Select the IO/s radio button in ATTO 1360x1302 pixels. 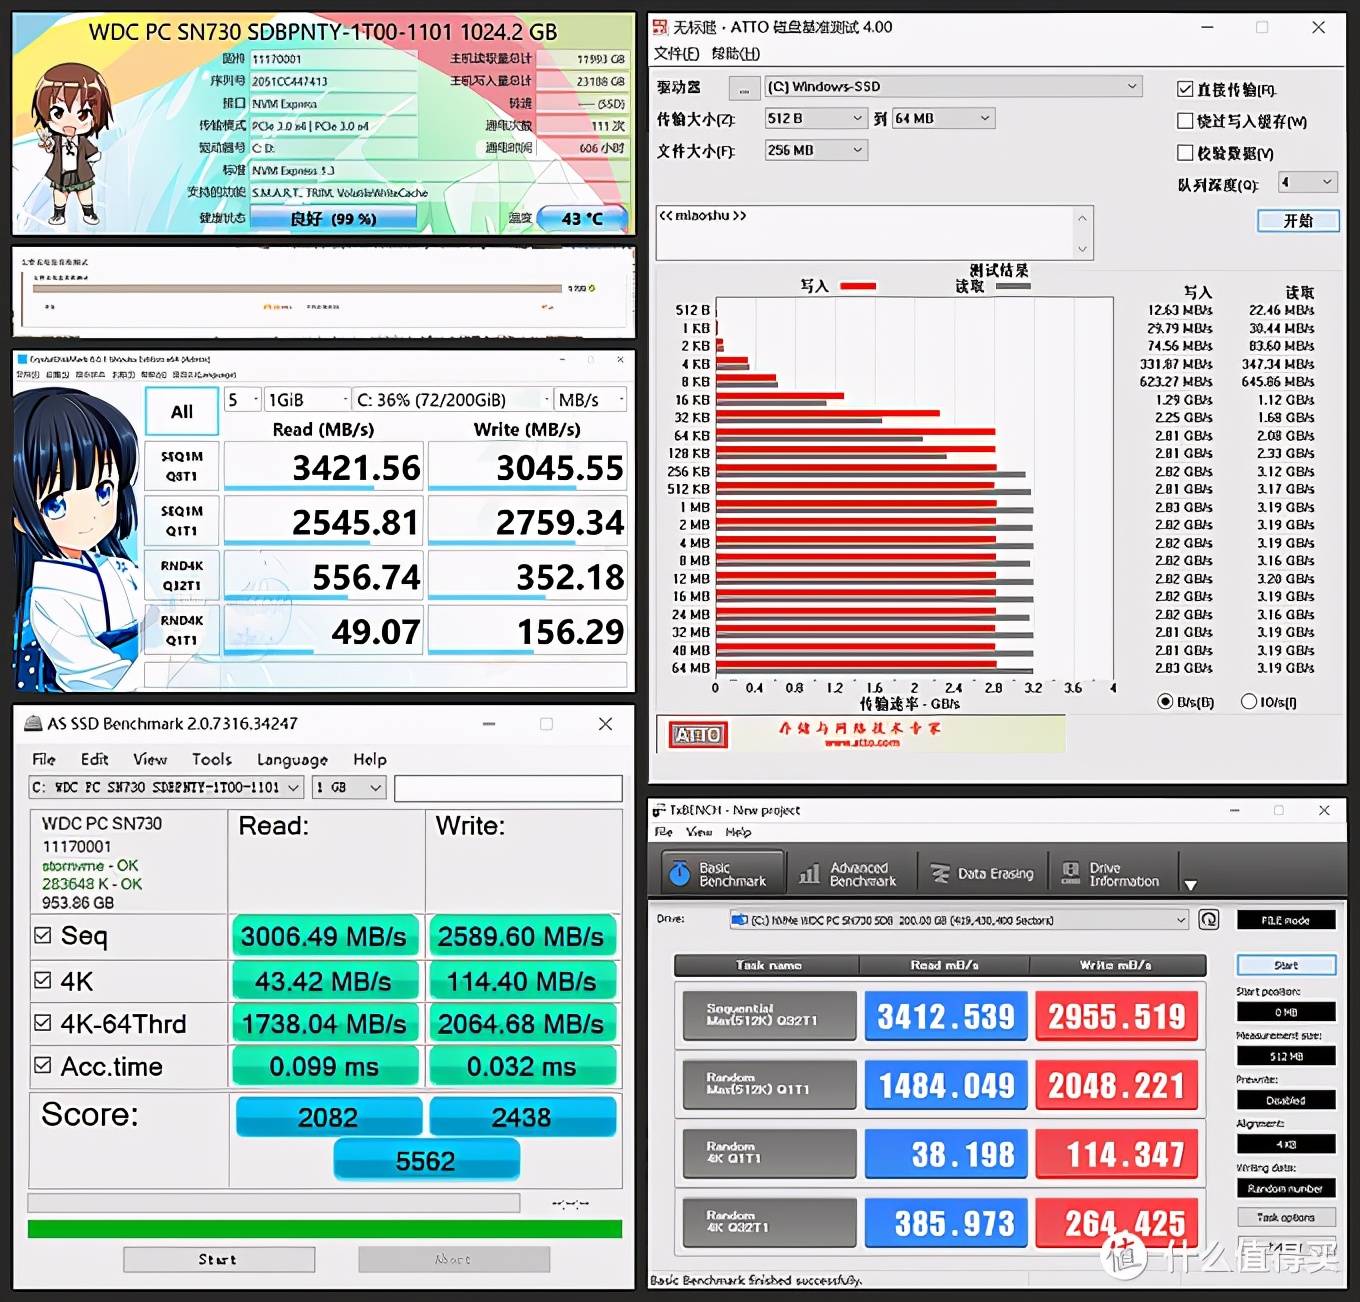1249,702
